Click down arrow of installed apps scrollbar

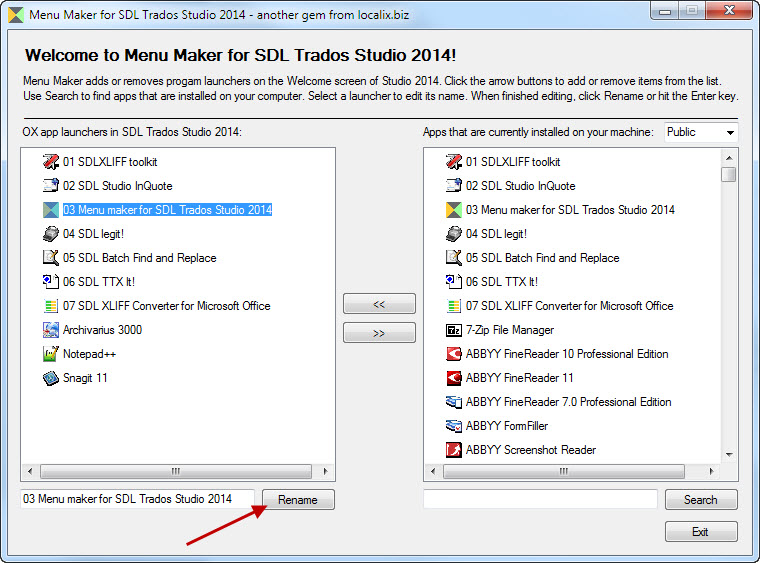coord(729,455)
